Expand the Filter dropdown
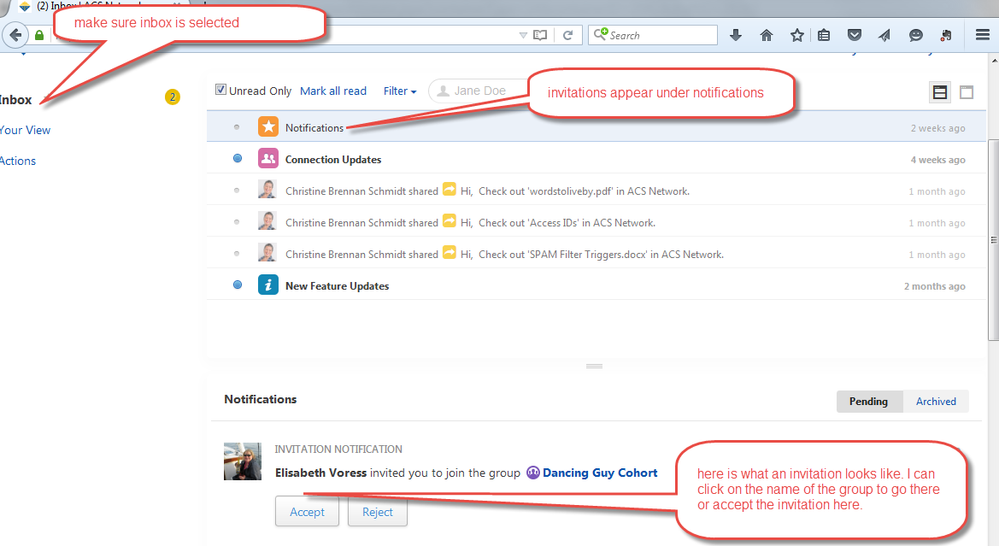Viewport: 999px width, 546px height. click(x=399, y=91)
